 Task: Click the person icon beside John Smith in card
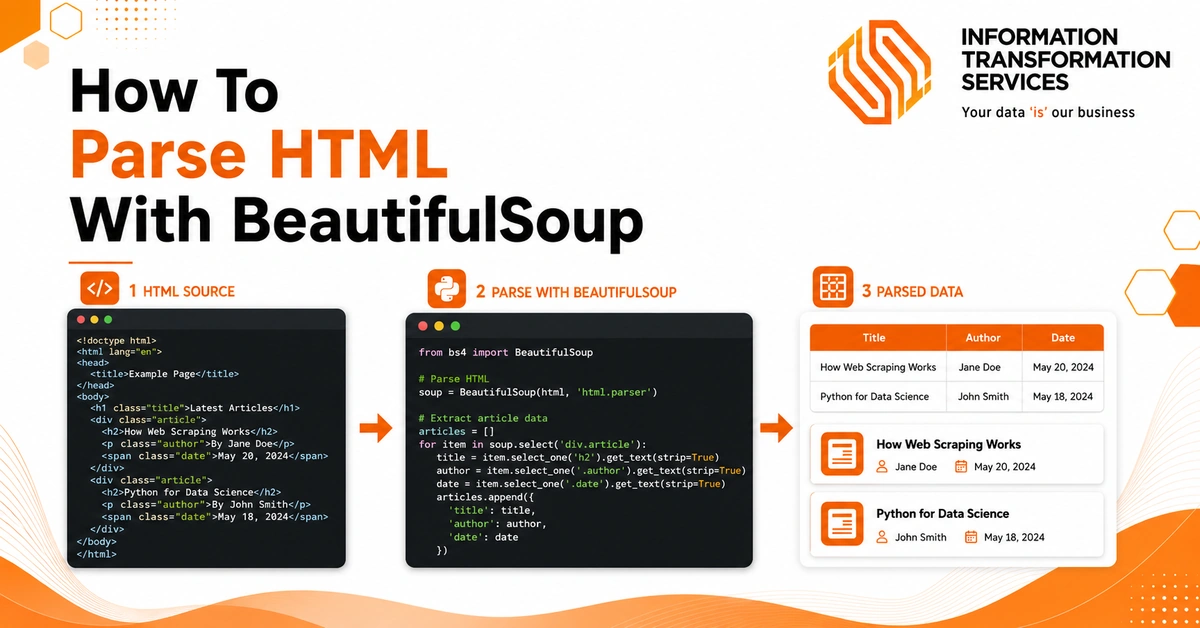click(882, 537)
